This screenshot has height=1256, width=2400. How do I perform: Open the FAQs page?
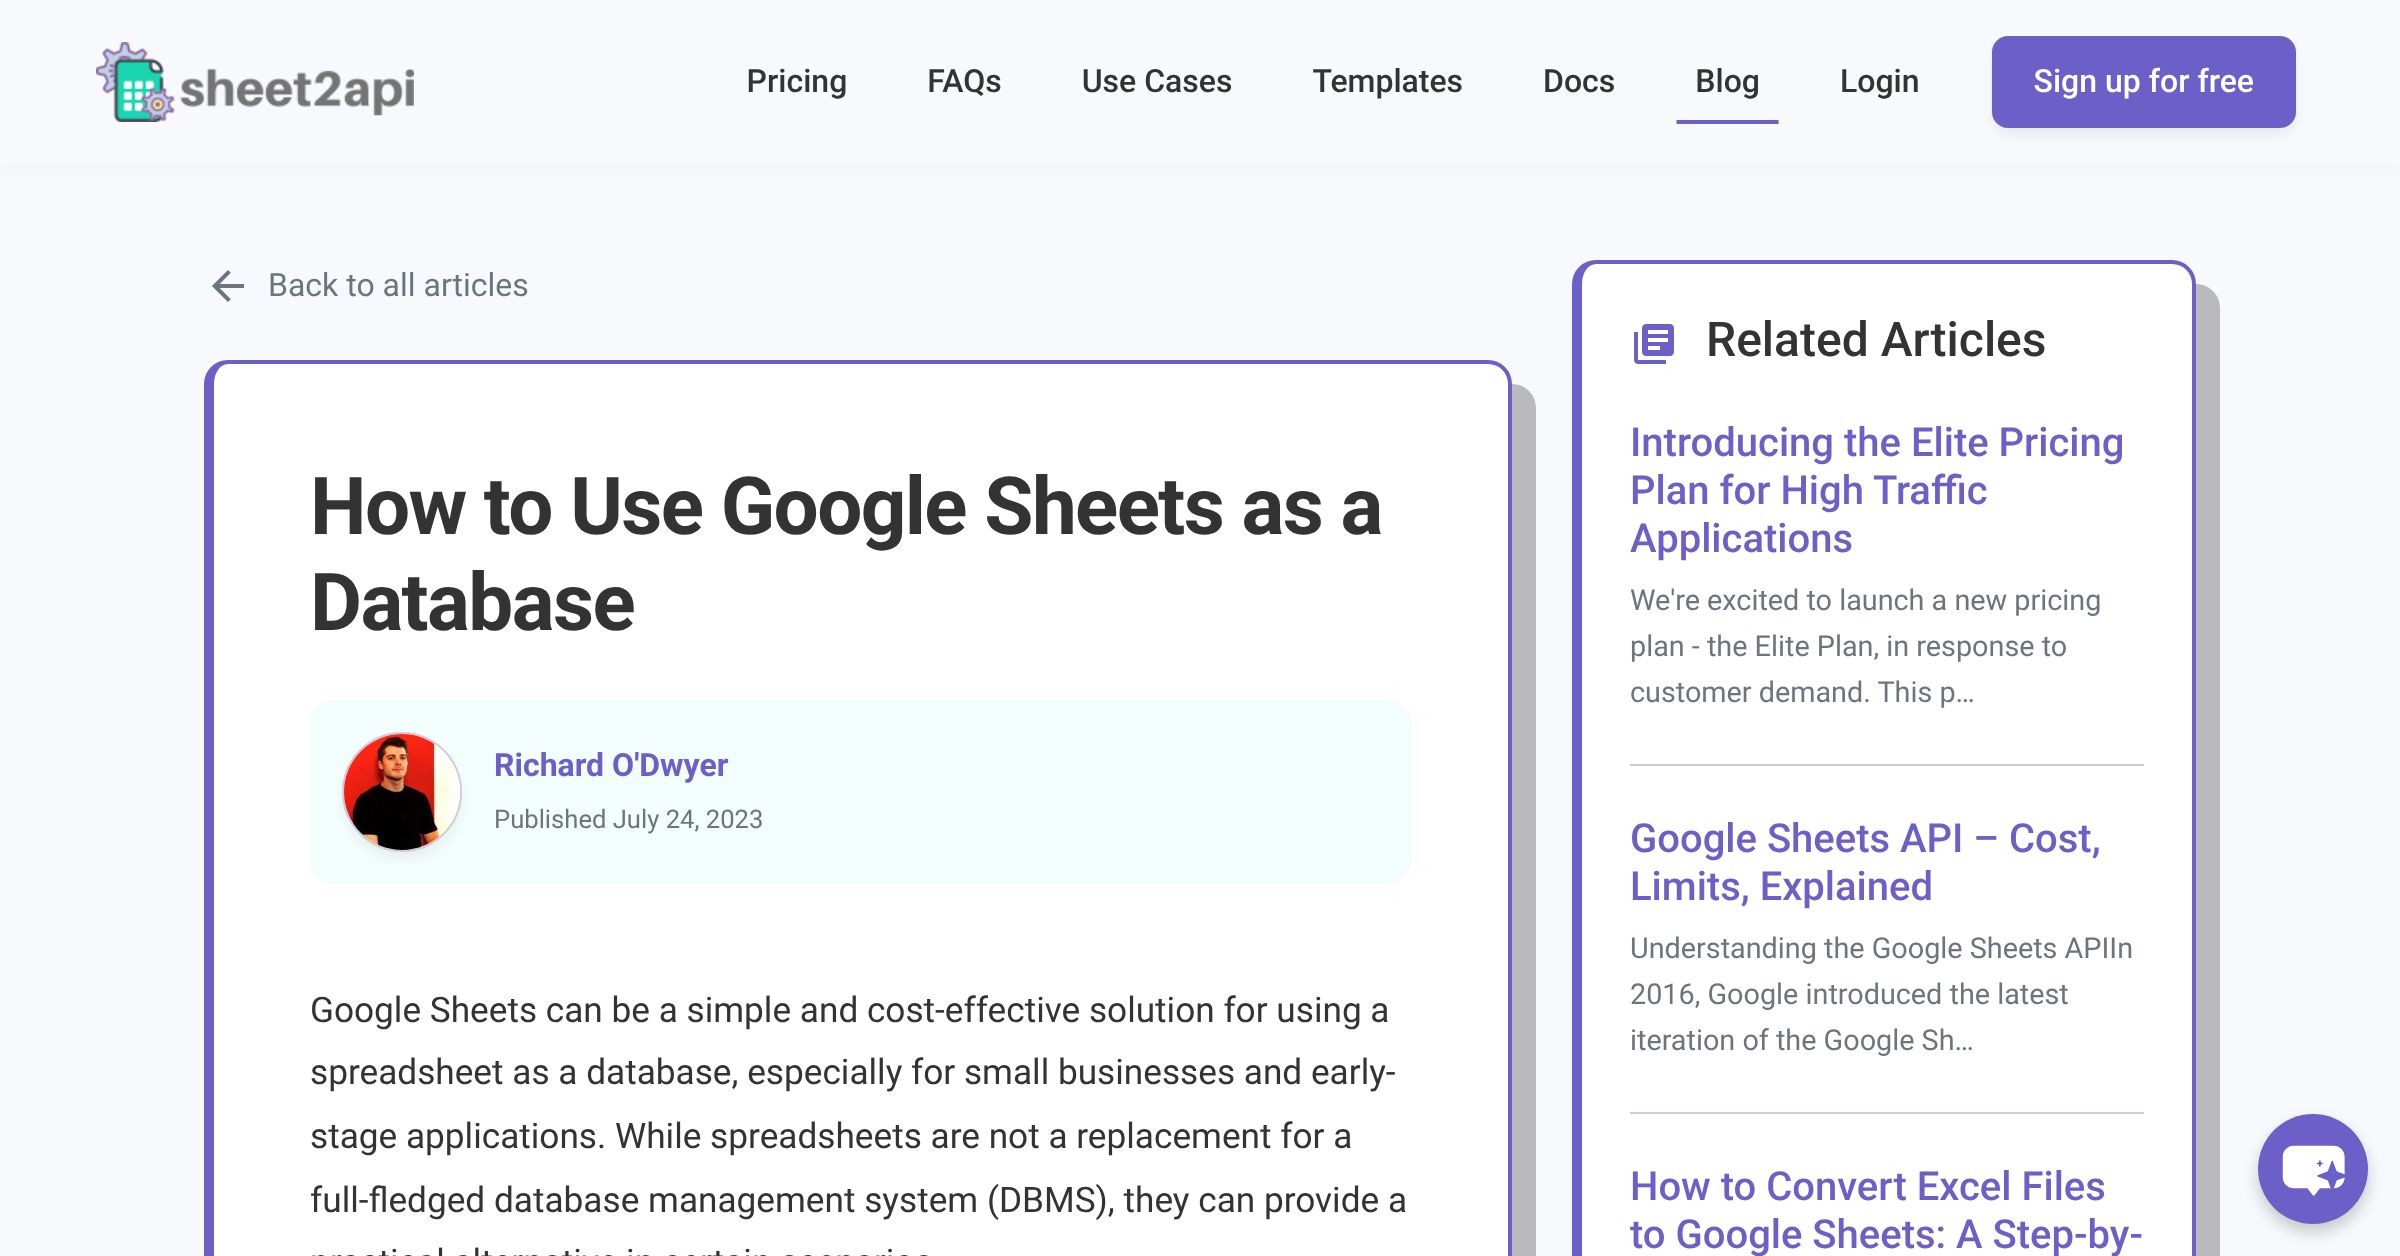coord(964,81)
